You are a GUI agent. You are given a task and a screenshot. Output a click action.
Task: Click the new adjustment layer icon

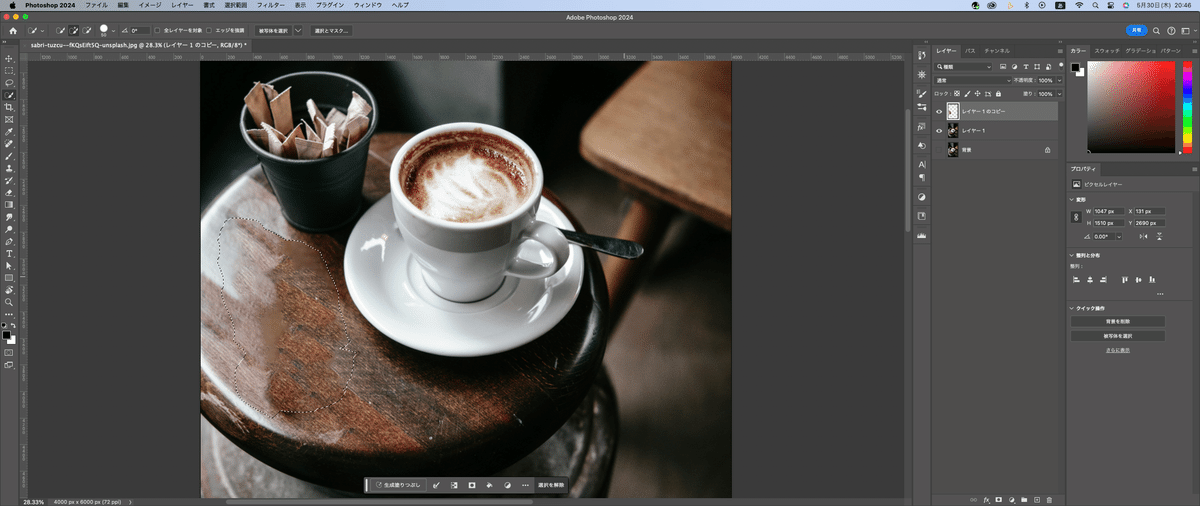point(1011,499)
